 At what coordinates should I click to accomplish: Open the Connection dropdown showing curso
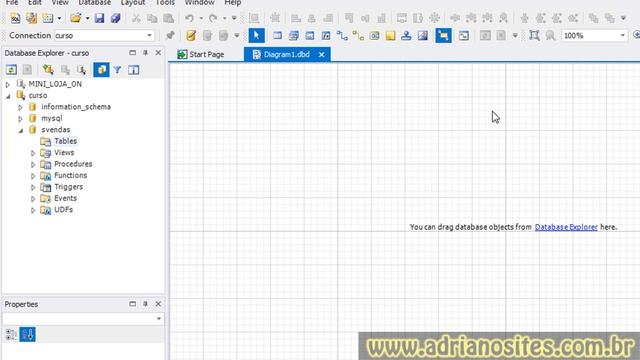click(x=149, y=36)
